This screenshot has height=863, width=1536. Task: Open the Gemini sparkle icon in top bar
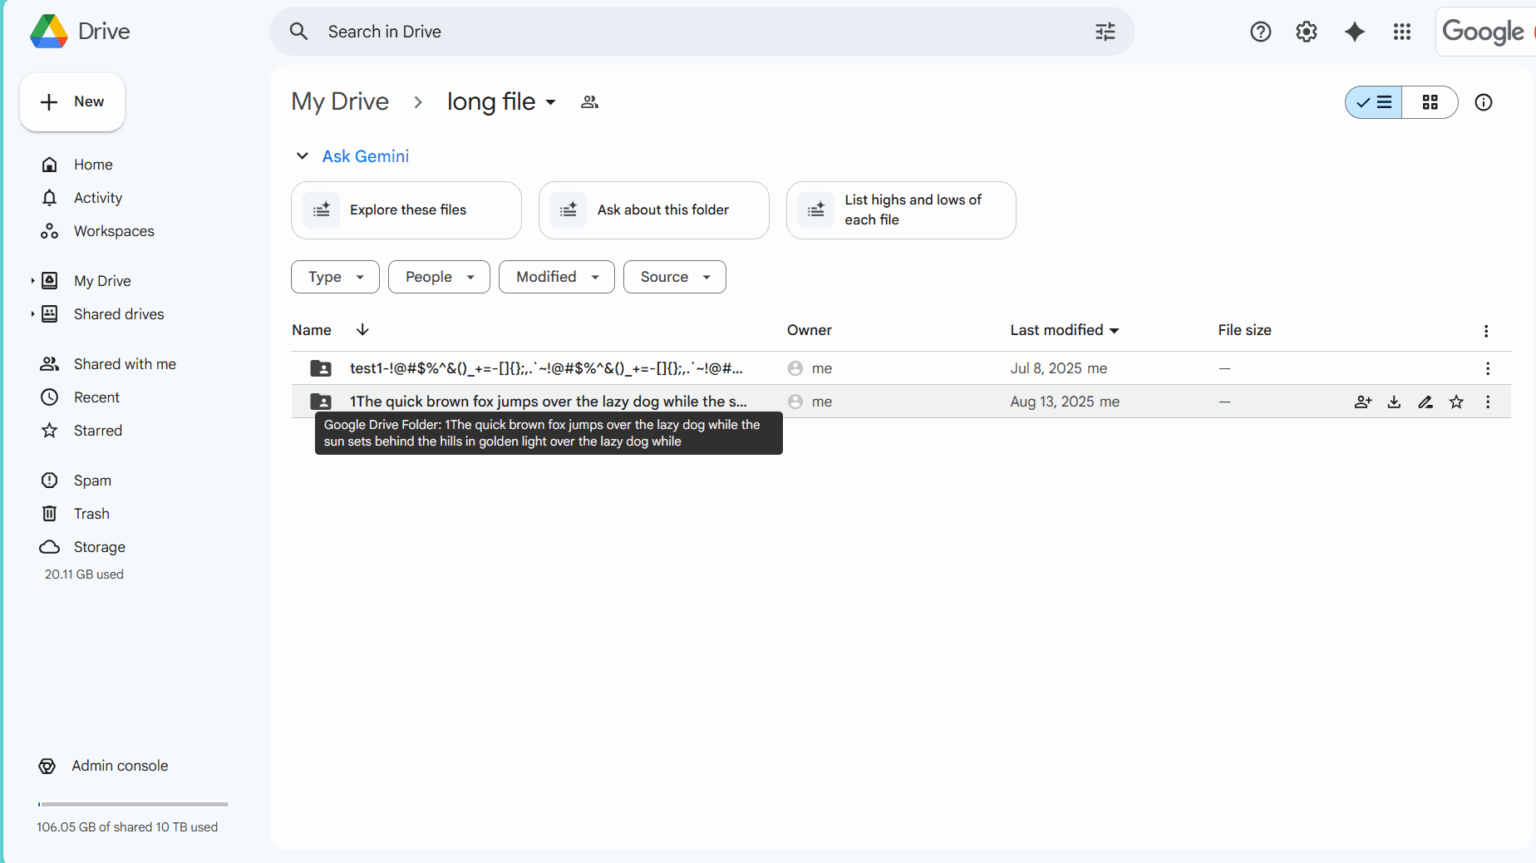pyautogui.click(x=1354, y=31)
